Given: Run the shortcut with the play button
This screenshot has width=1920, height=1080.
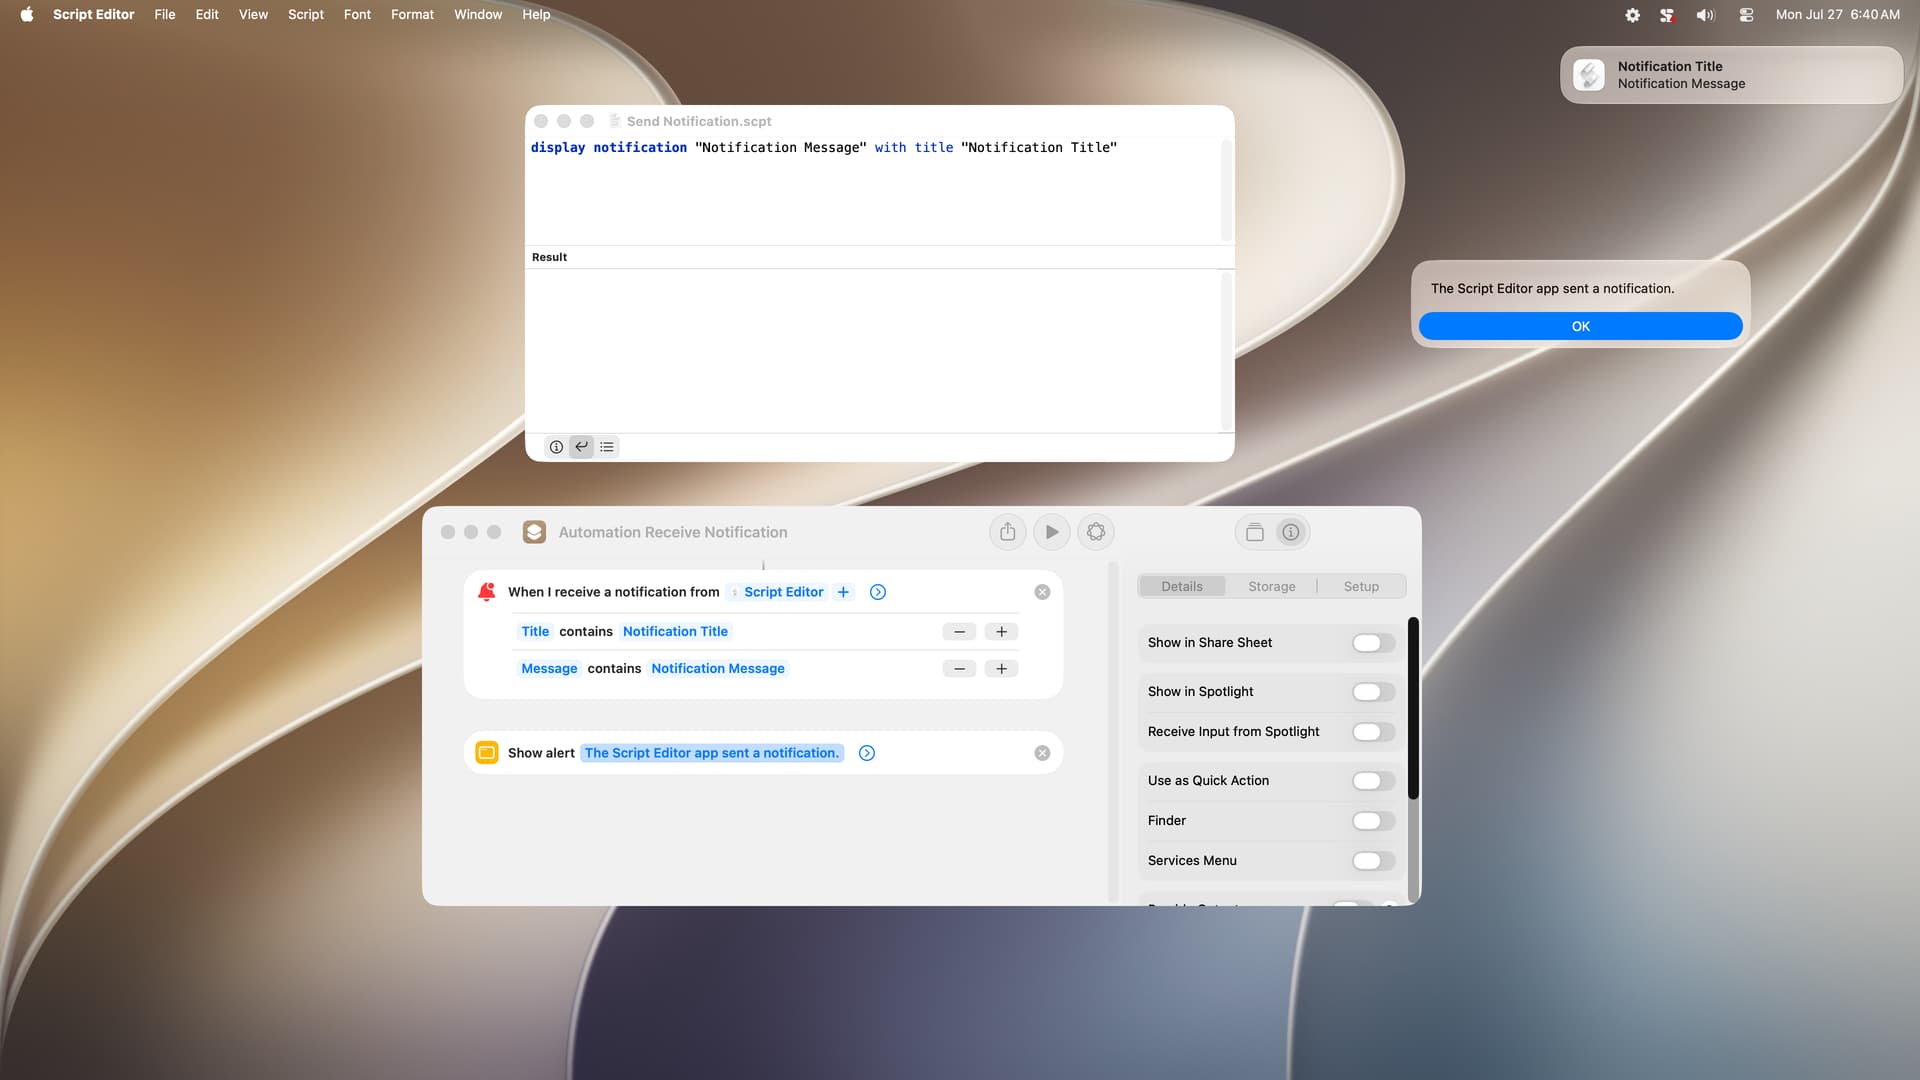Looking at the screenshot, I should pos(1052,532).
